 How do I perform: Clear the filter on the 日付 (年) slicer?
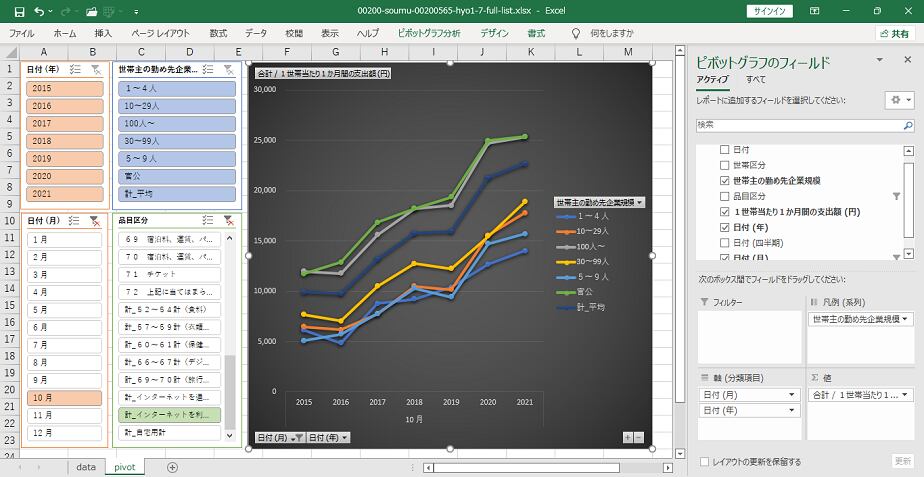pyautogui.click(x=96, y=70)
